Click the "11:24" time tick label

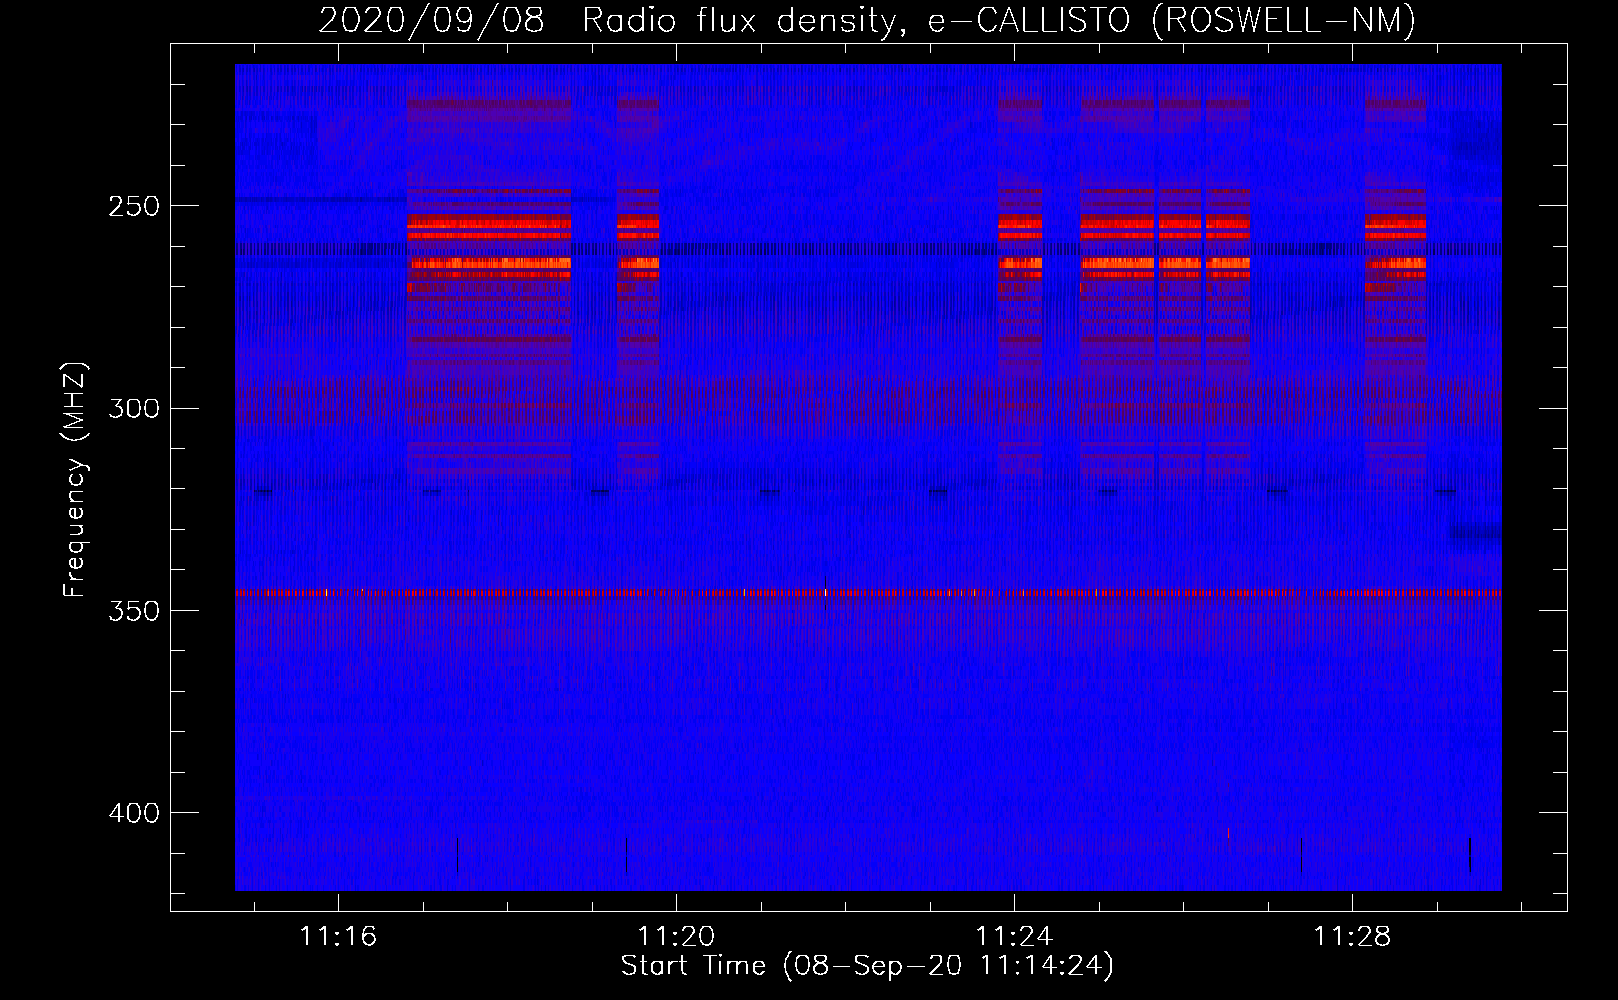pyautogui.click(x=1014, y=937)
